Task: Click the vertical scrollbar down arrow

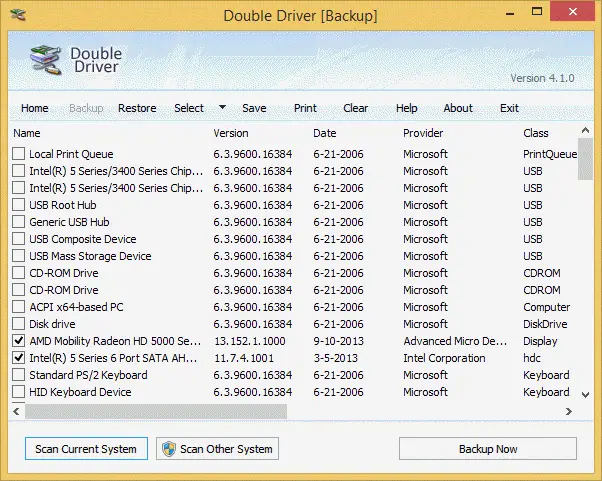Action: pyautogui.click(x=585, y=395)
